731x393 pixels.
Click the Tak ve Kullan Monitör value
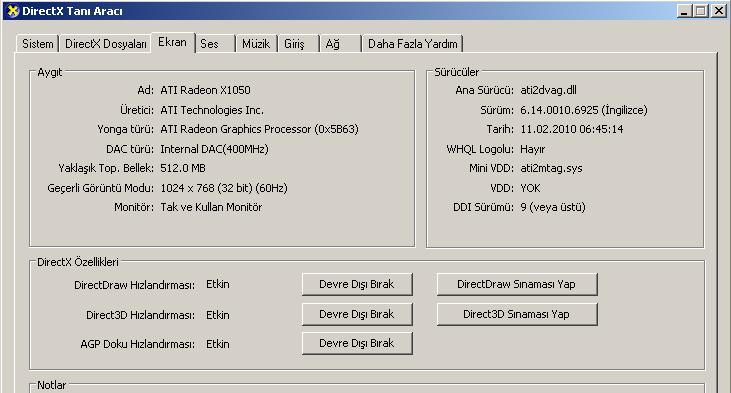[211, 207]
